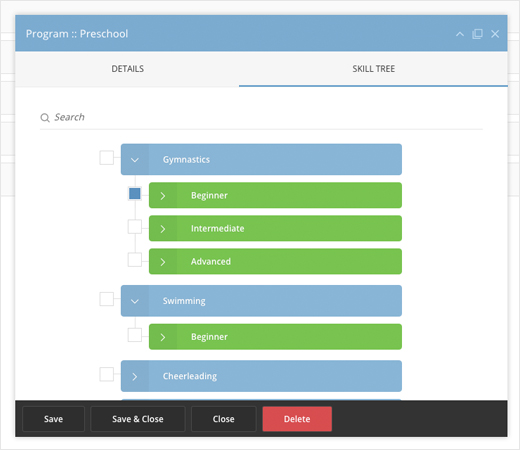The height and width of the screenshot is (450, 520).
Task: Check the Cheerleading checkbox
Action: (107, 374)
